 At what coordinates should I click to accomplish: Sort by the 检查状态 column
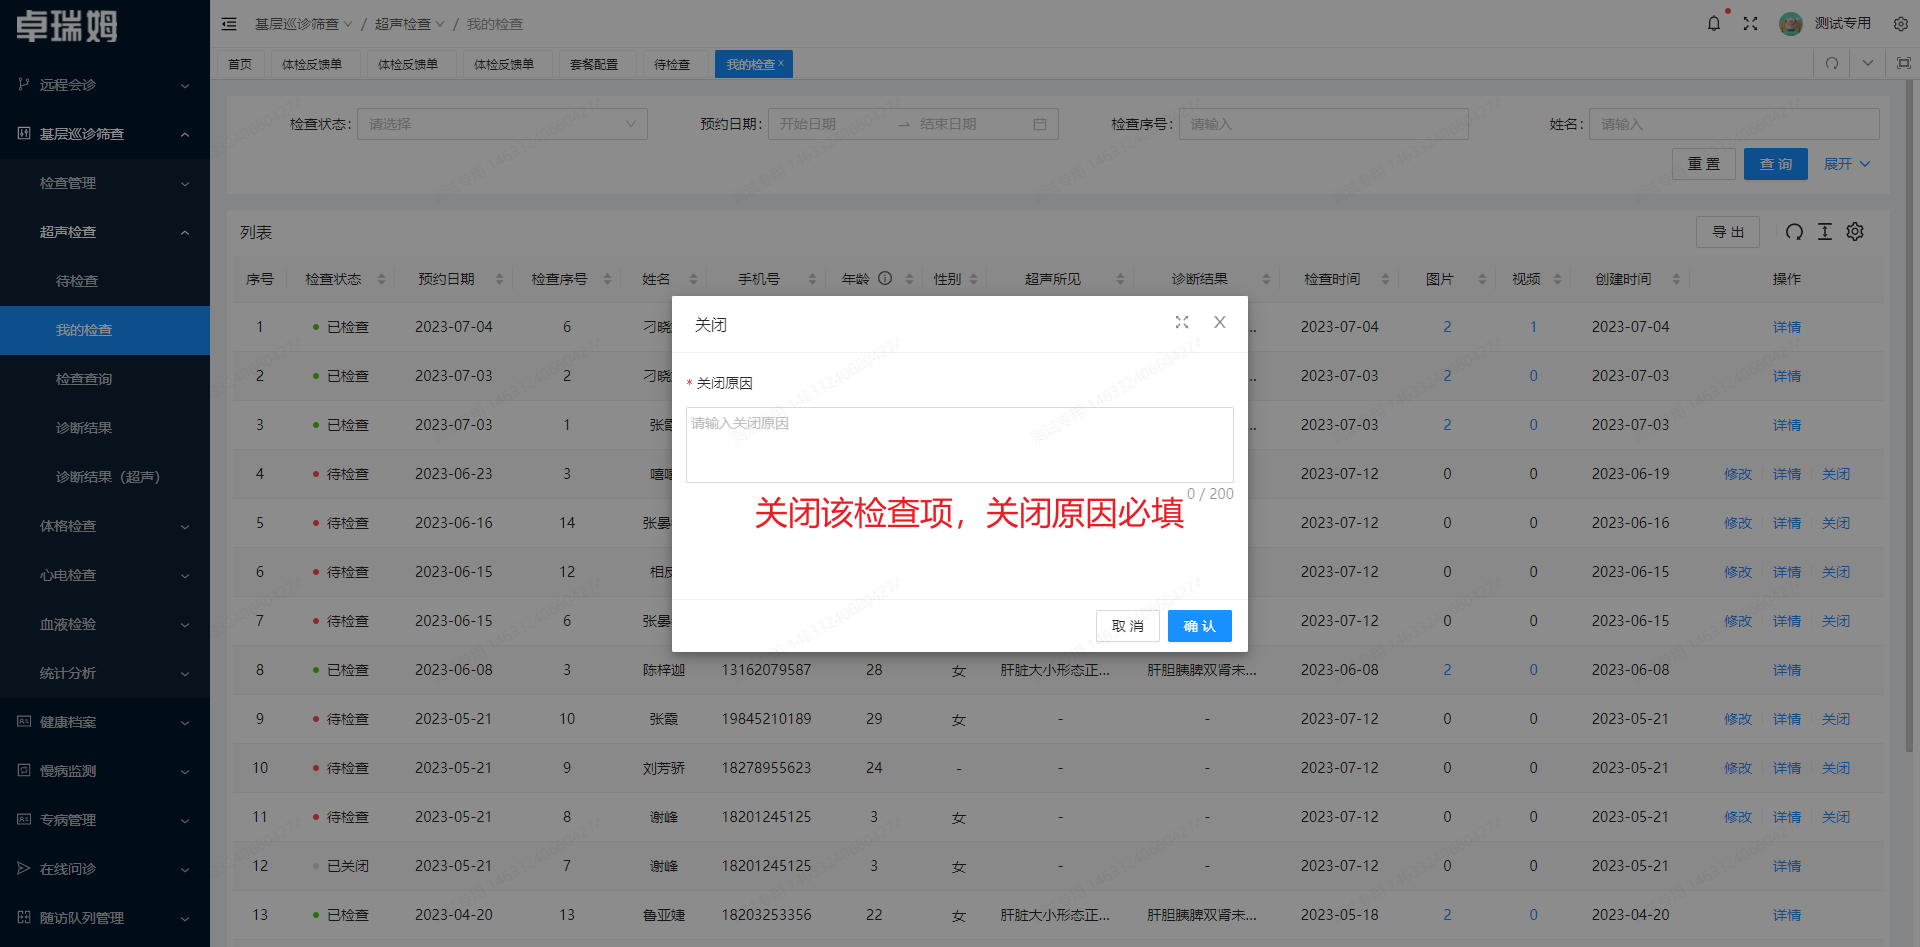pos(381,279)
